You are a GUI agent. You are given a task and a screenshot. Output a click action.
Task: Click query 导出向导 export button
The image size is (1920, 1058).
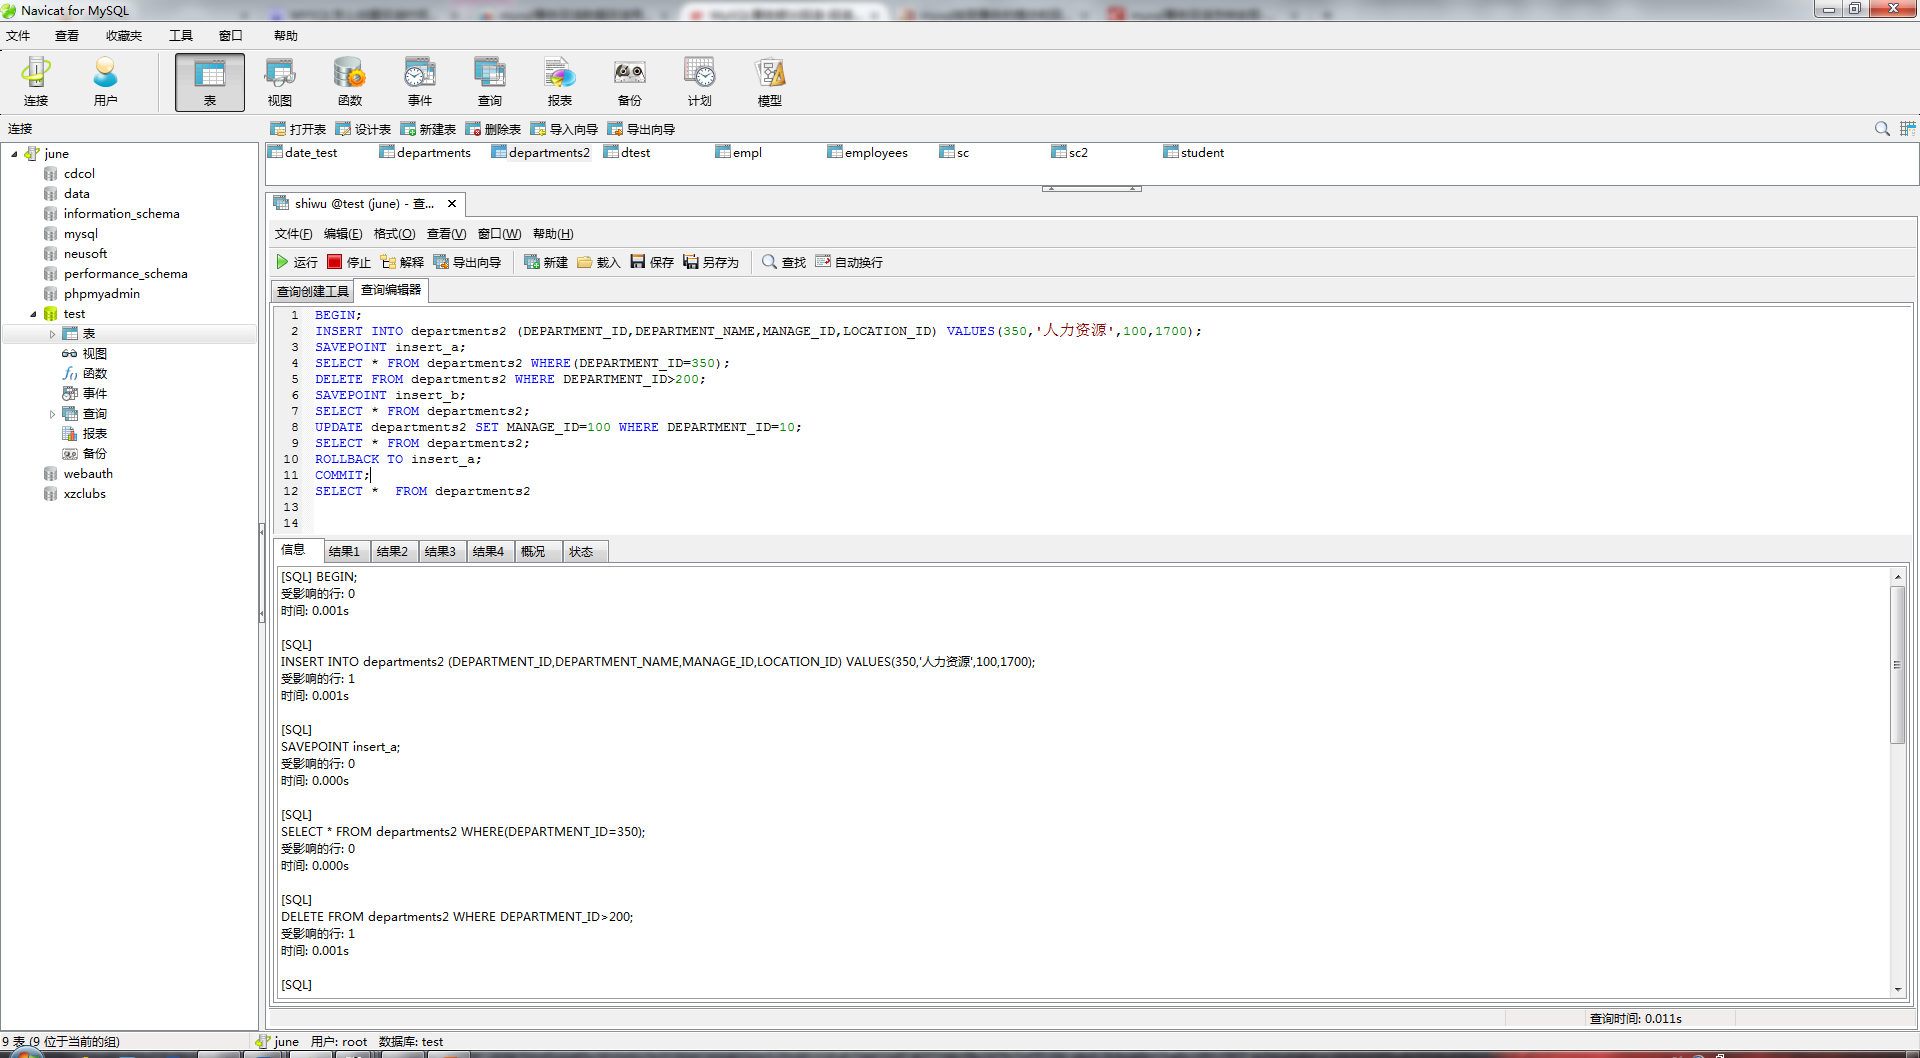click(467, 262)
